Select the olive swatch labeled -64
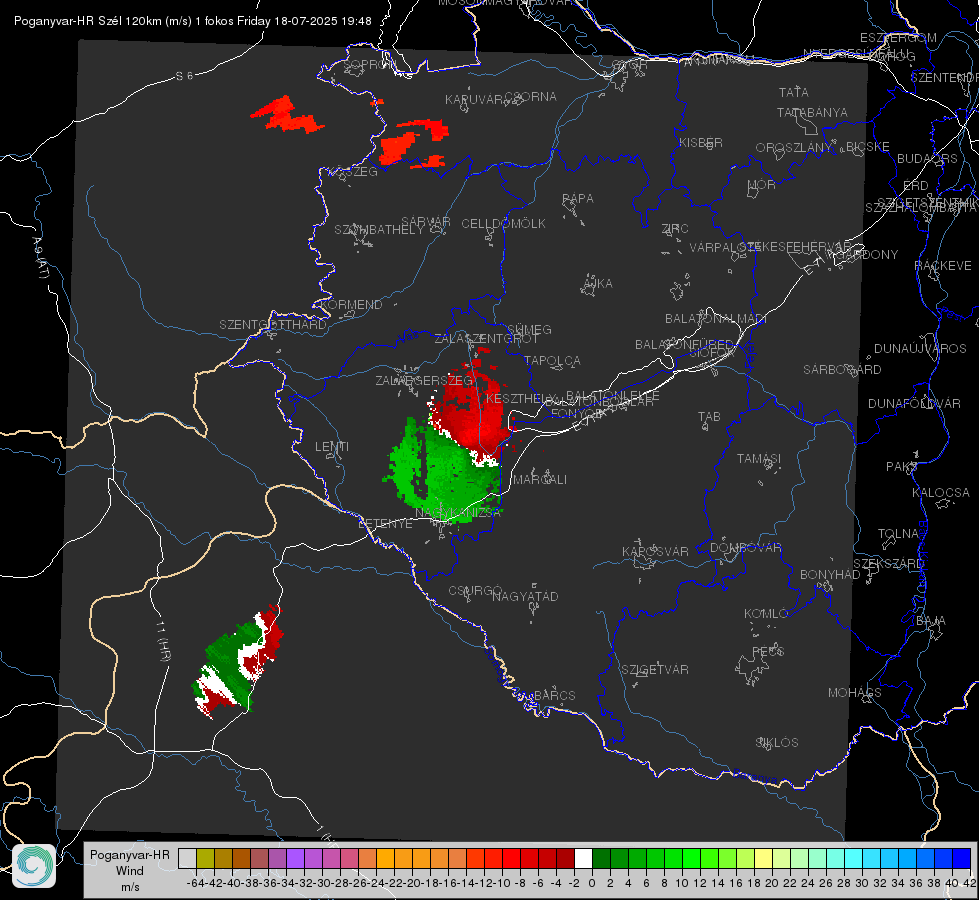This screenshot has height=900, width=979. [x=205, y=858]
